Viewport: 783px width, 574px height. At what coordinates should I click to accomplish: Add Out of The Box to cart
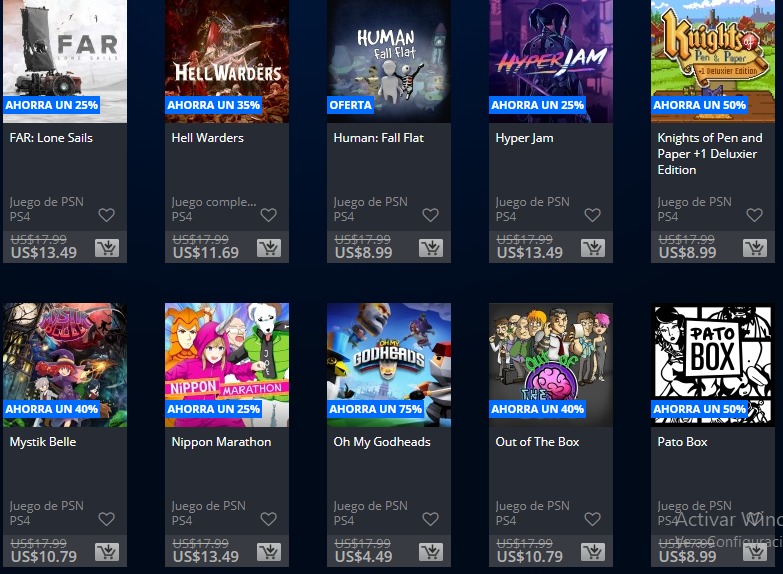click(x=593, y=552)
